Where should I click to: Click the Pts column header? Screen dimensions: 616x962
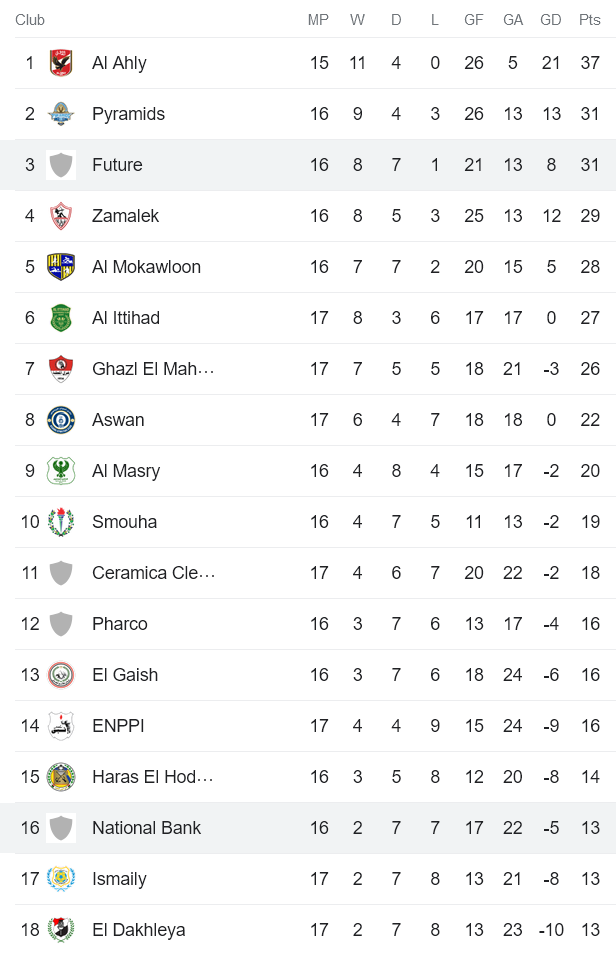pos(590,20)
